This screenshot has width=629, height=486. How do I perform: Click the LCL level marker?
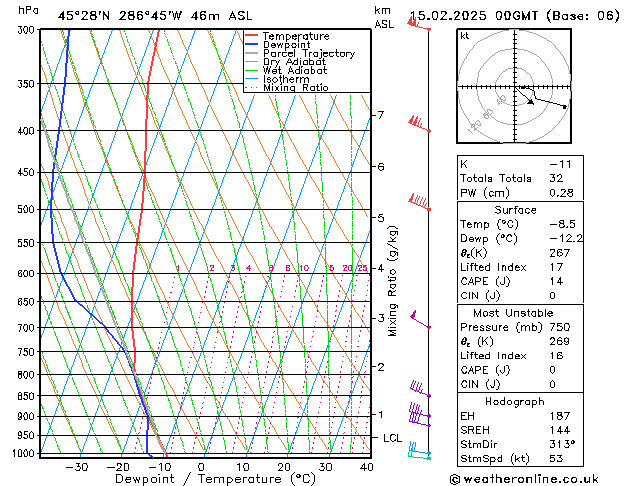(392, 438)
